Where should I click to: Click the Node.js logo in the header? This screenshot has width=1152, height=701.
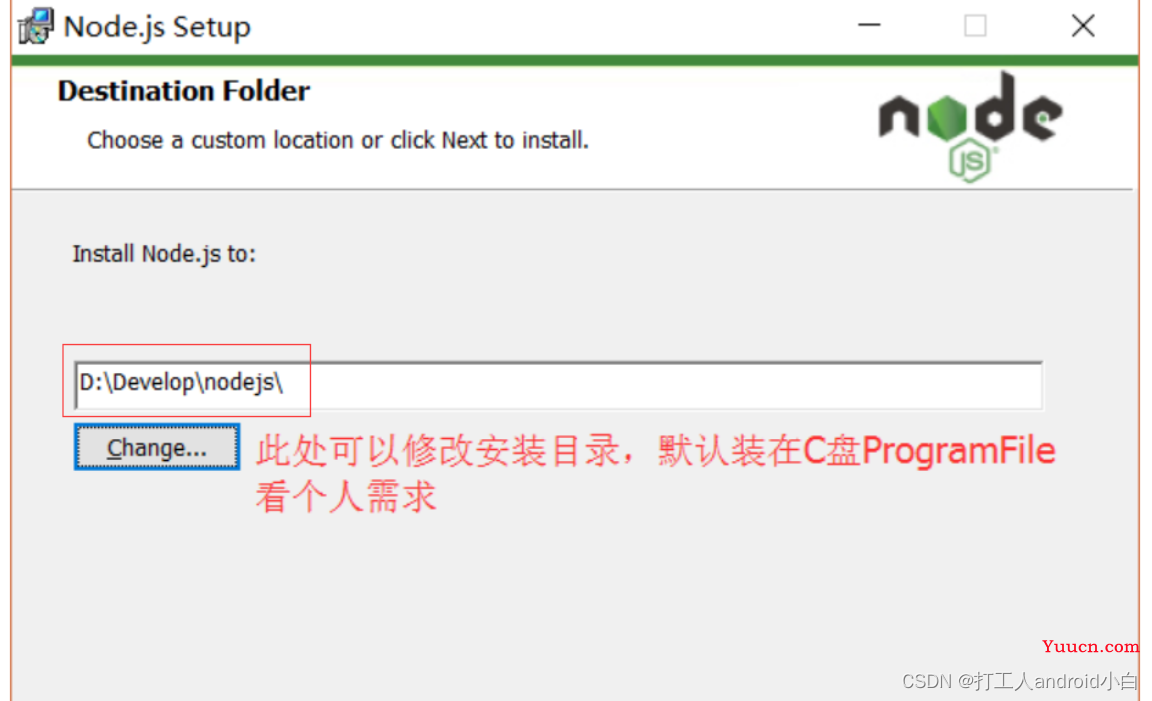click(970, 126)
